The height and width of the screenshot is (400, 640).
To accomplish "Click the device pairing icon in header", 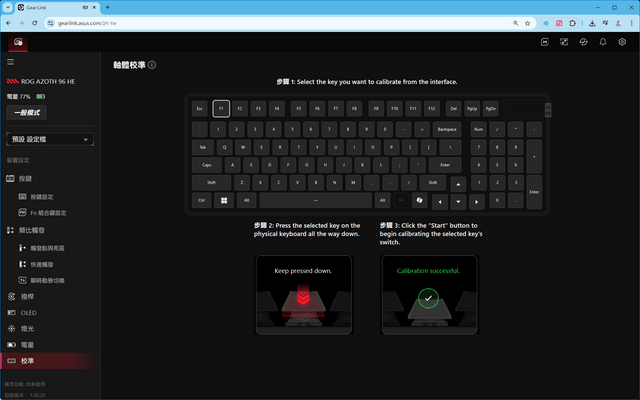I will click(x=564, y=42).
